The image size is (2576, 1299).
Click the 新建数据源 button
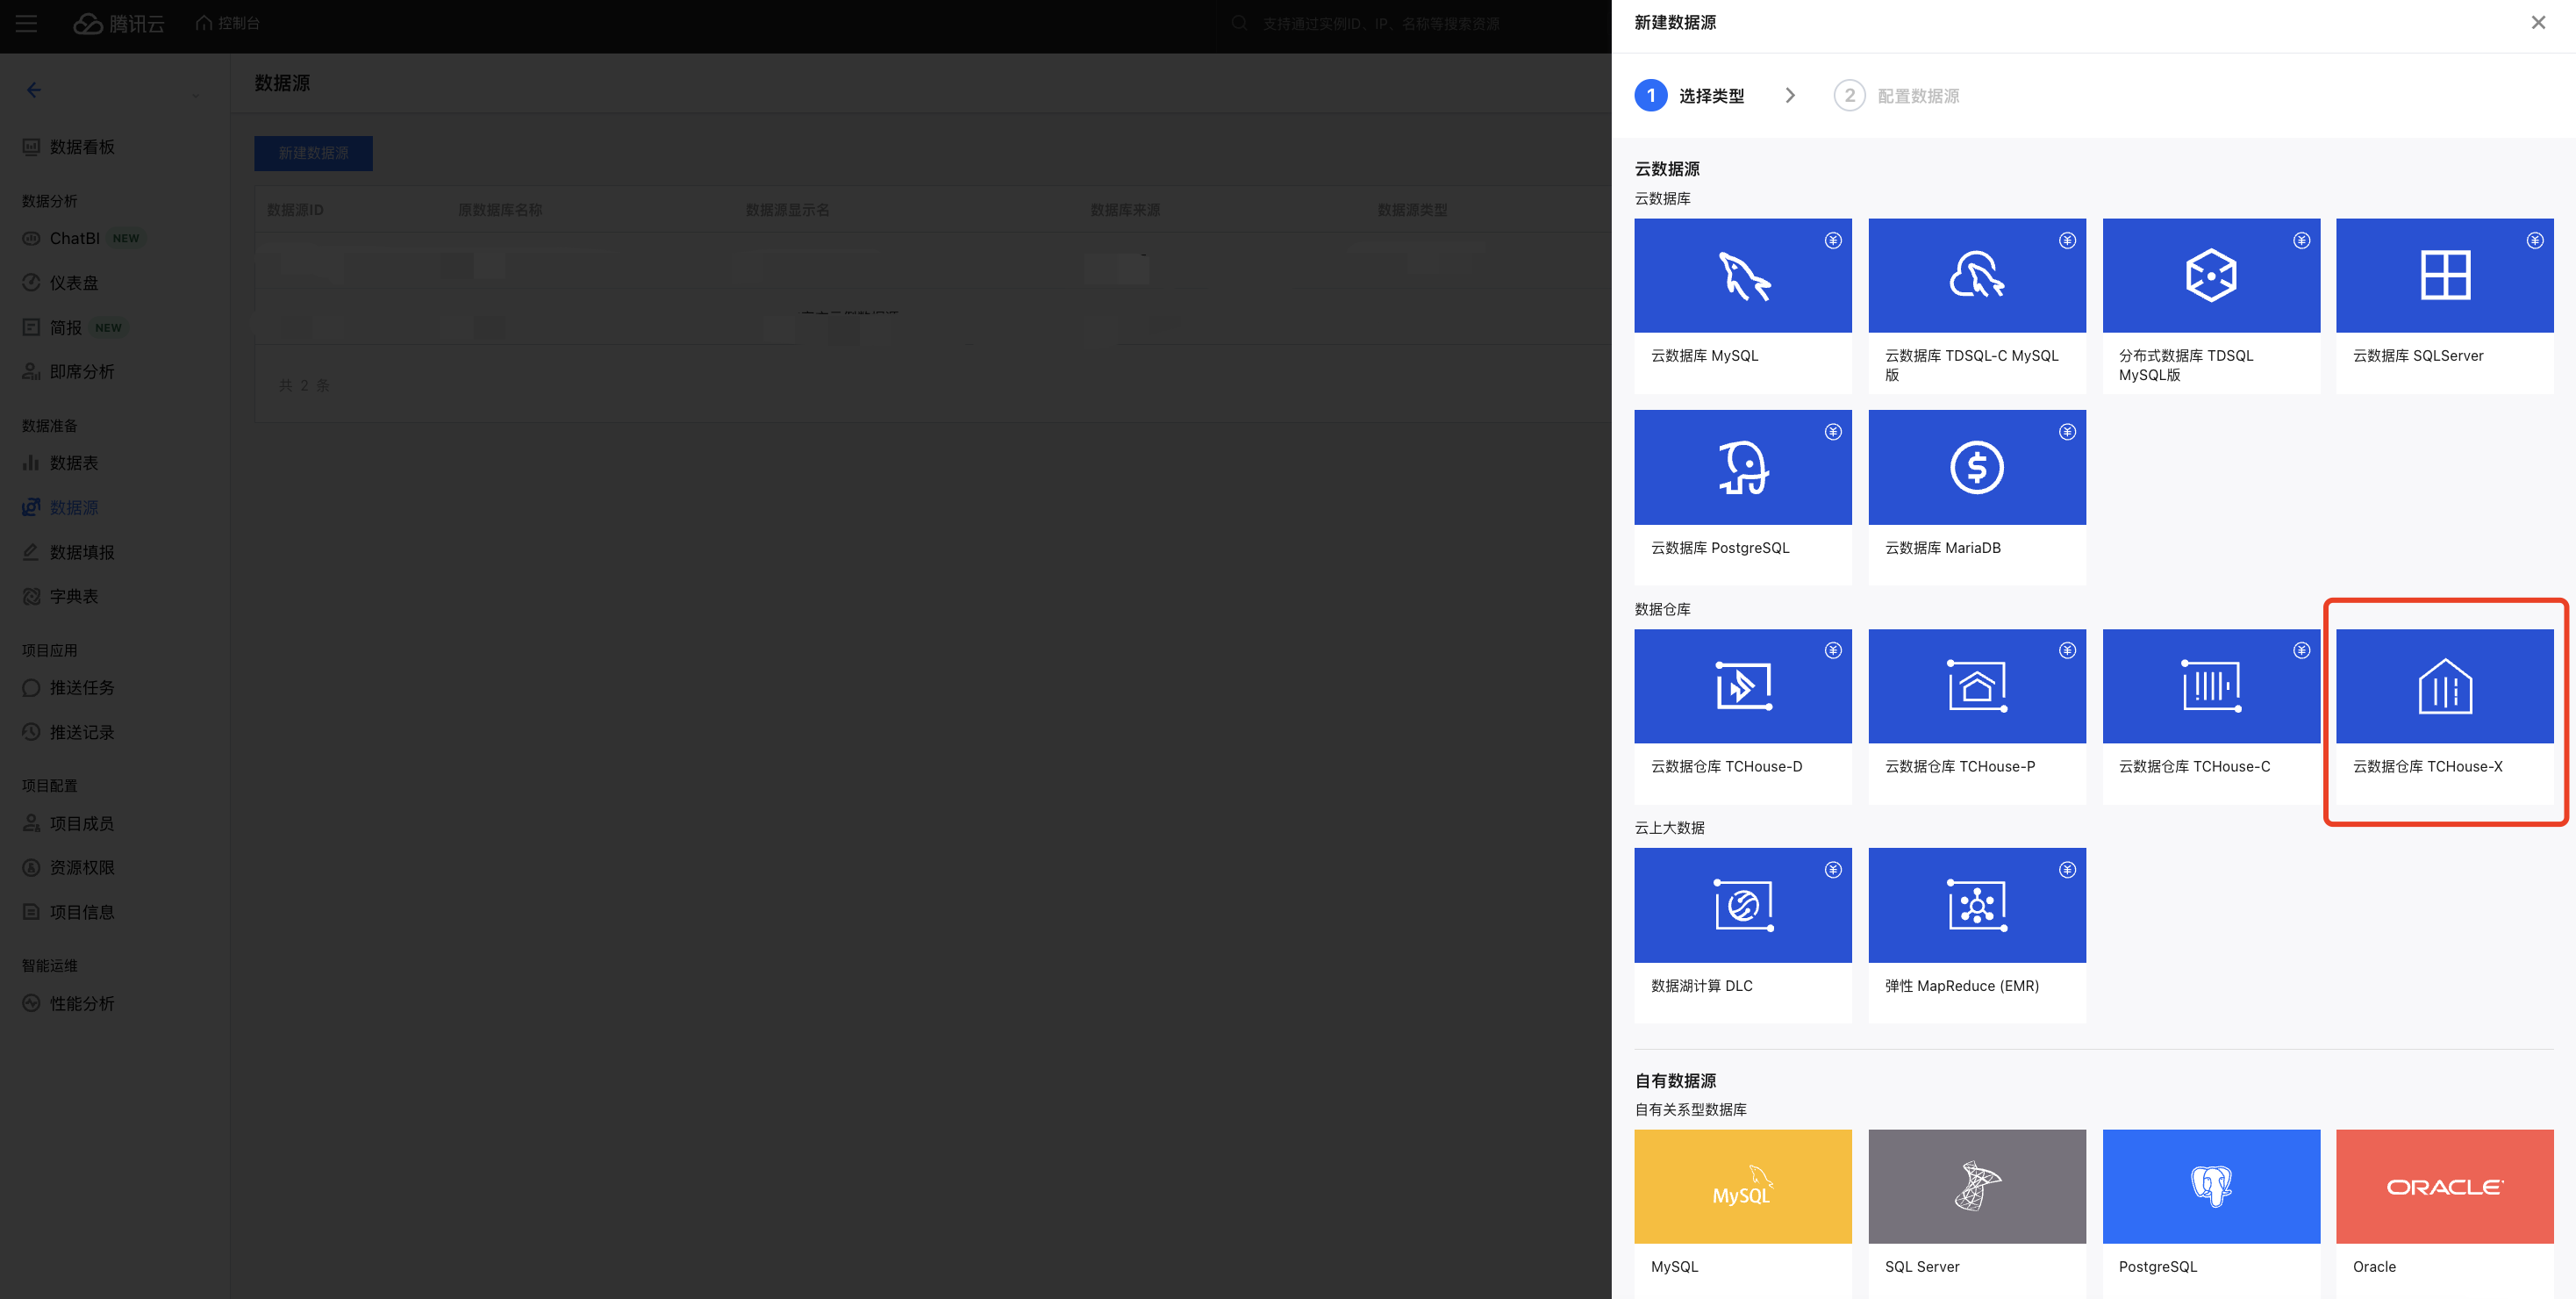[x=313, y=153]
